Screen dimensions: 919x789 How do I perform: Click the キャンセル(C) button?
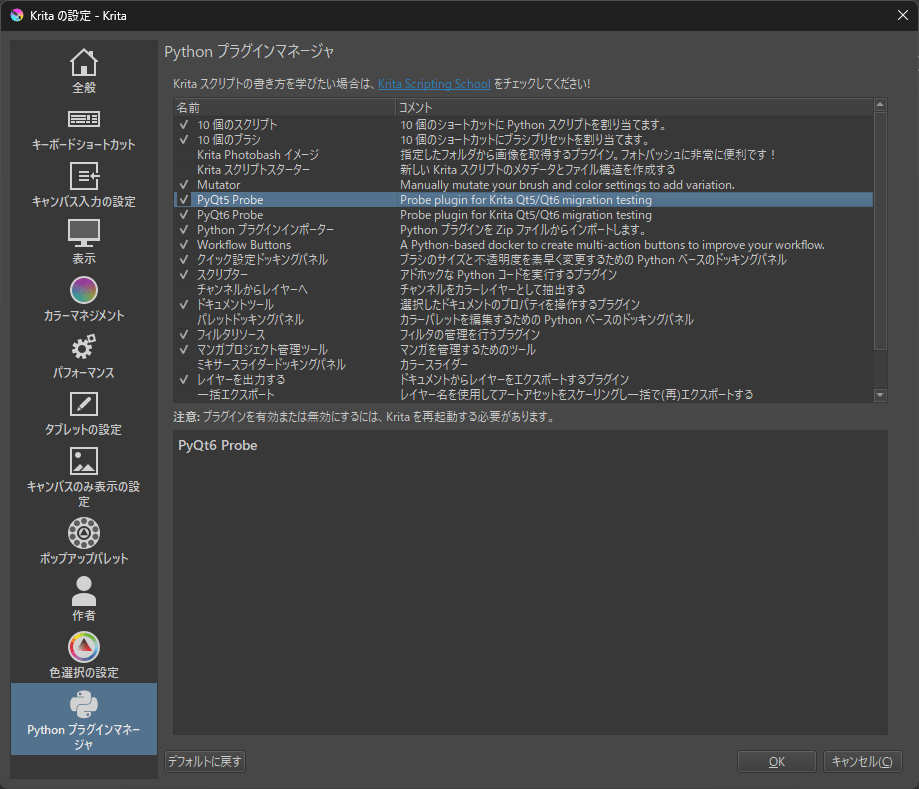(x=862, y=761)
